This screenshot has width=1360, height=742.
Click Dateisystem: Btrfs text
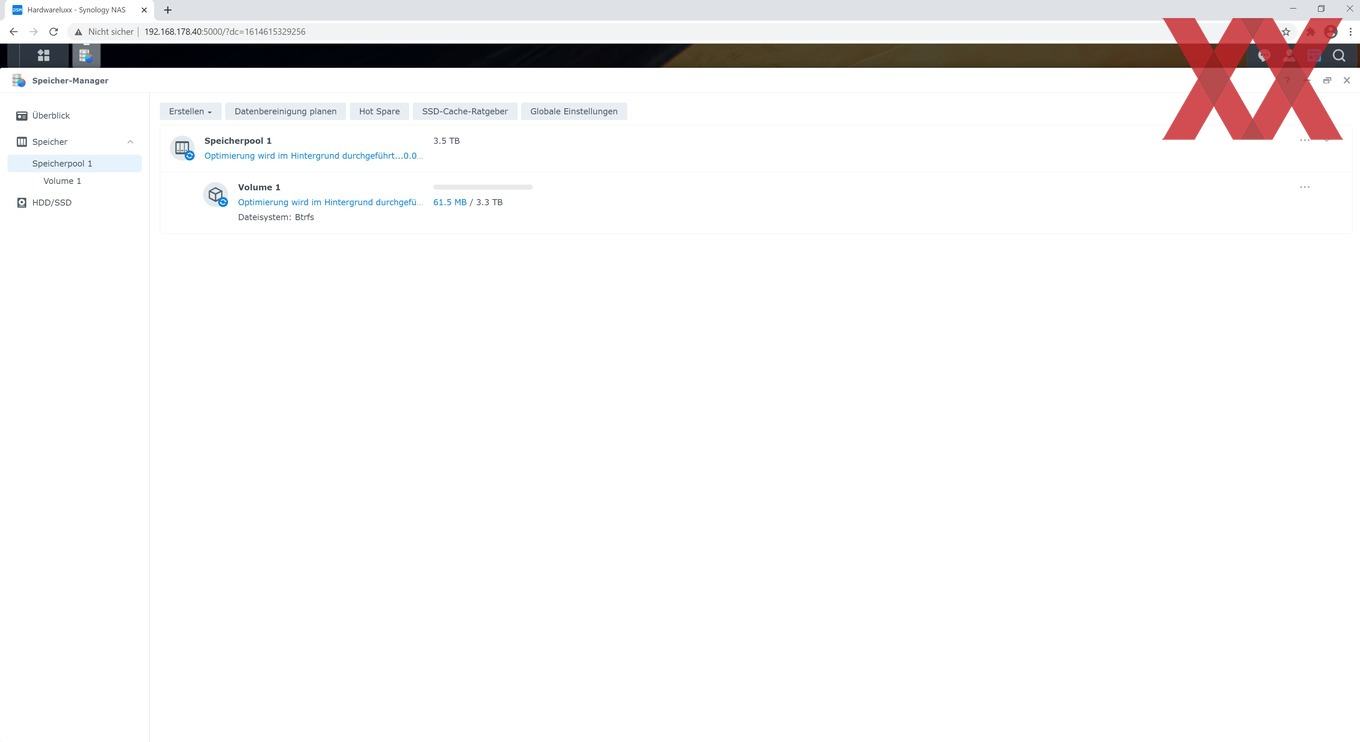point(276,217)
